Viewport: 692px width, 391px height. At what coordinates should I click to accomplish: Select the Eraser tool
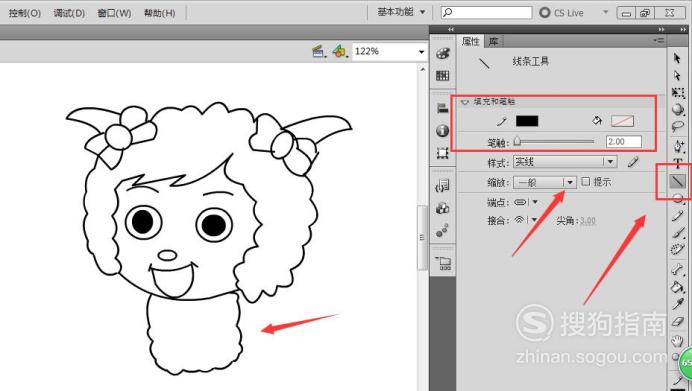[x=677, y=322]
